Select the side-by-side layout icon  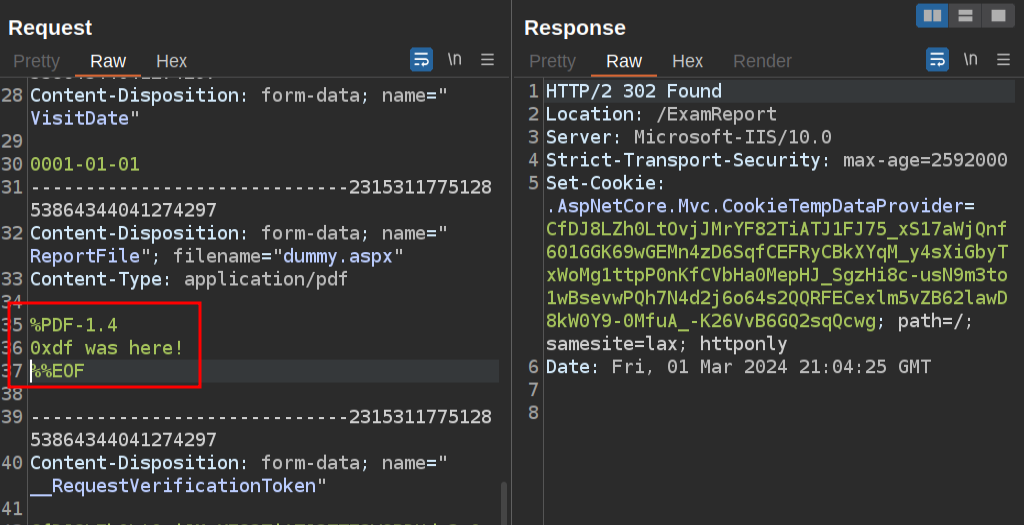(932, 15)
